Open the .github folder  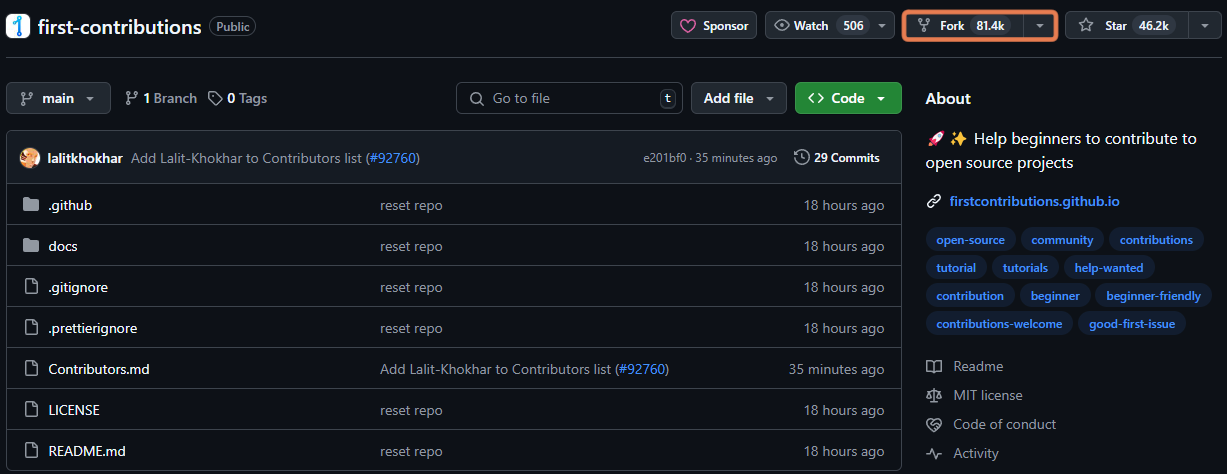70,205
